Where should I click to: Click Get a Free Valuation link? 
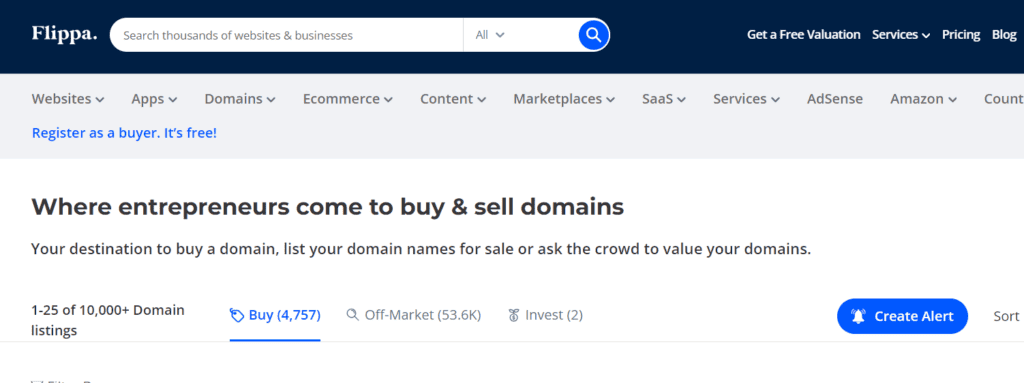[803, 35]
